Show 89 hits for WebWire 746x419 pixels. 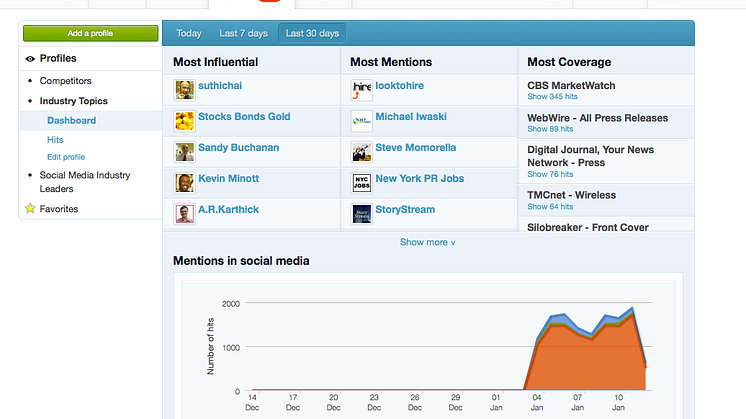[550, 129]
